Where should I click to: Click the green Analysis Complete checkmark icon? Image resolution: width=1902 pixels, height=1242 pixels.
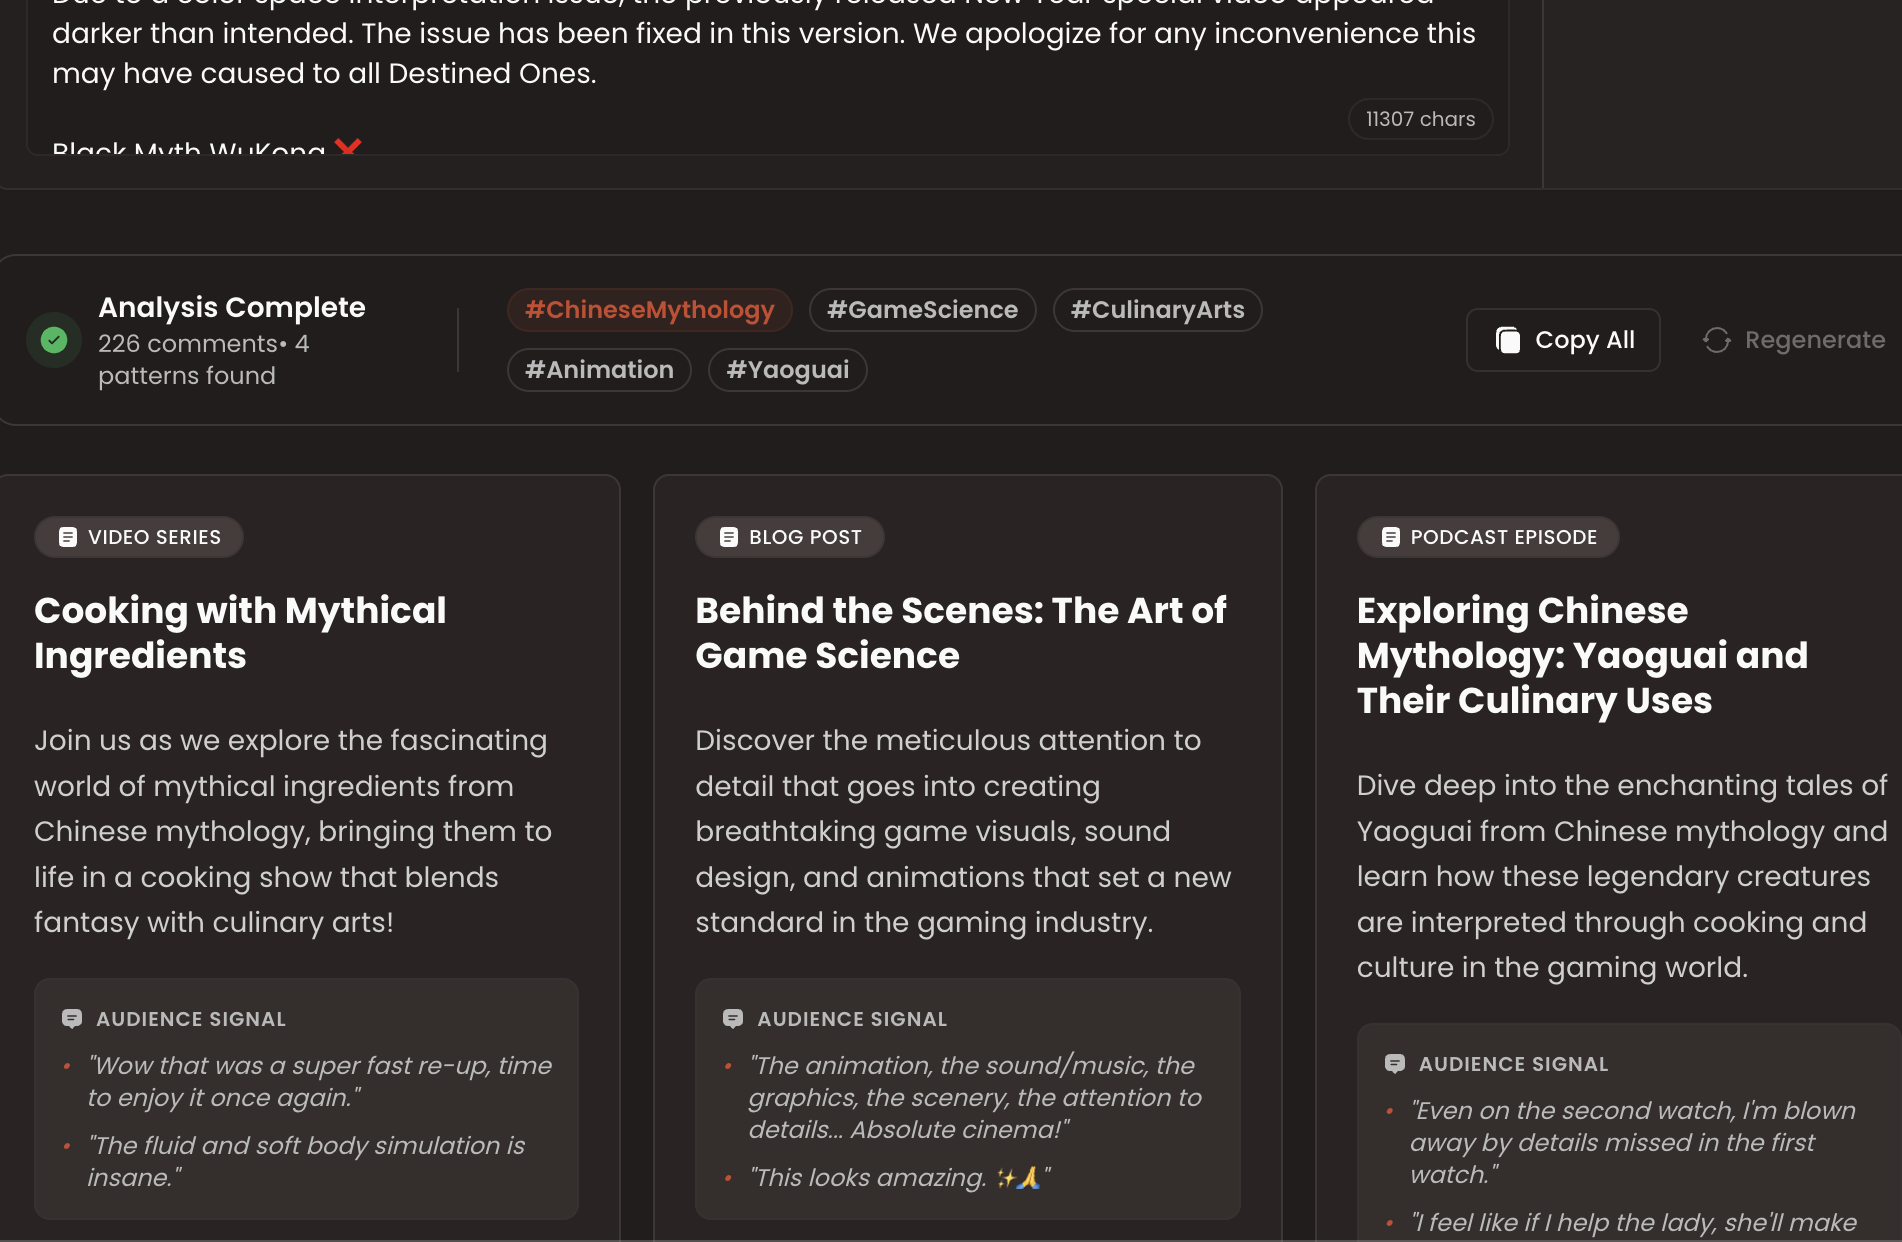(x=53, y=340)
